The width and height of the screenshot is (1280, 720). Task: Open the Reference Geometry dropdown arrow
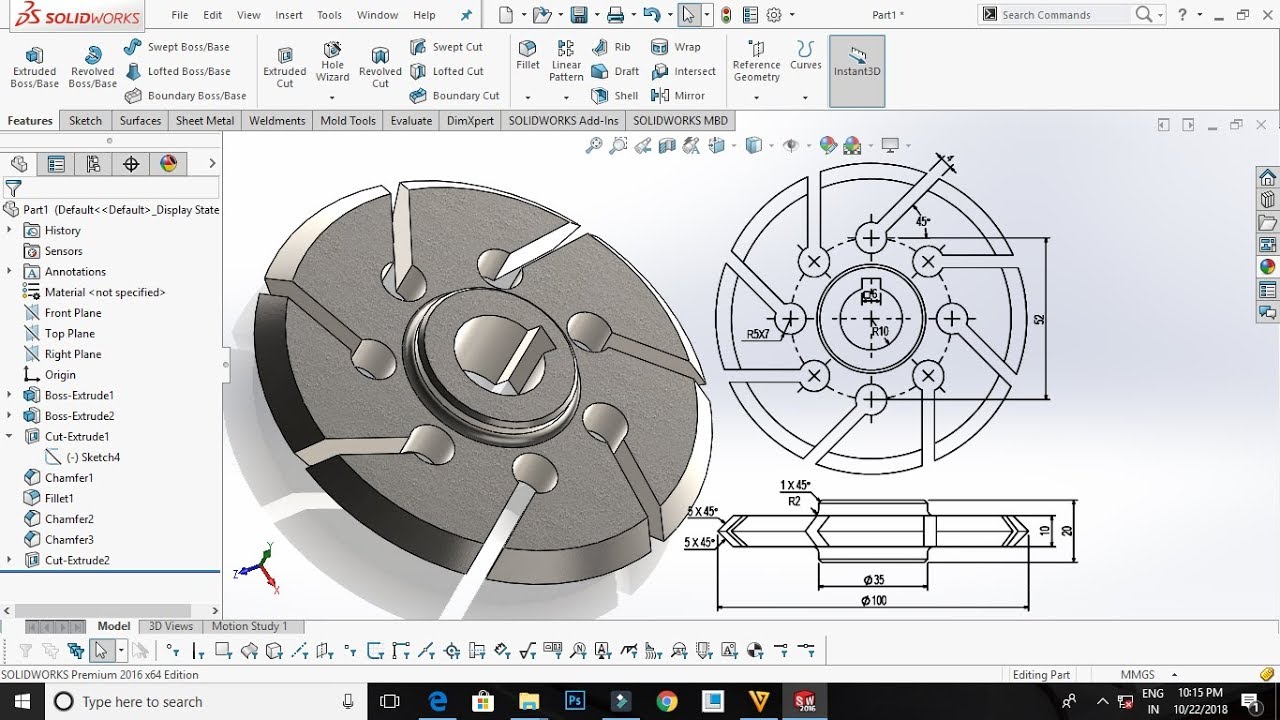[x=756, y=97]
